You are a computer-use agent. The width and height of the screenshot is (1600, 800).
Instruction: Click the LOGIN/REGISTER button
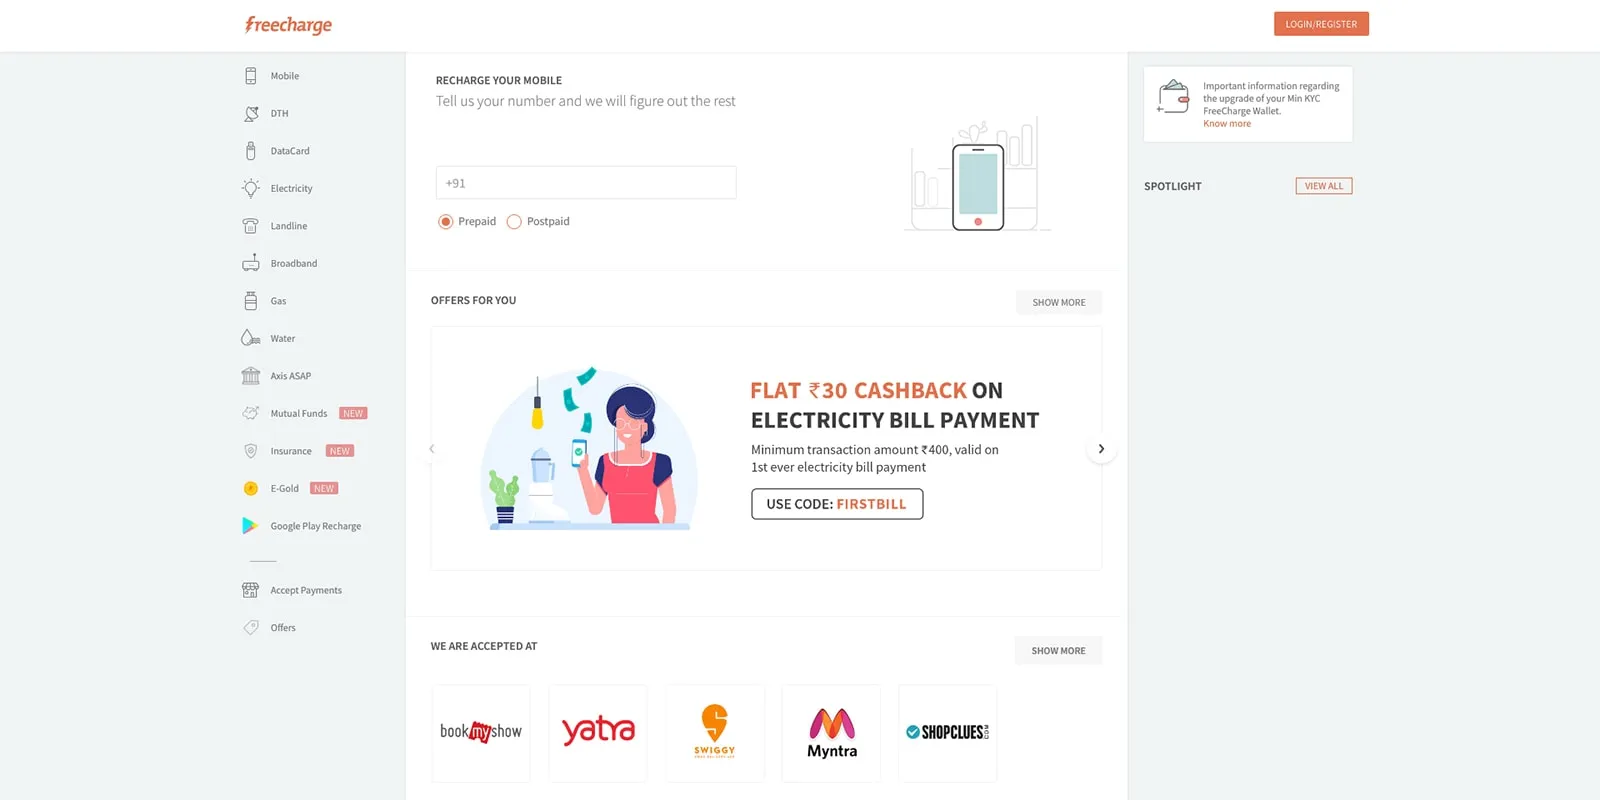[x=1321, y=23]
